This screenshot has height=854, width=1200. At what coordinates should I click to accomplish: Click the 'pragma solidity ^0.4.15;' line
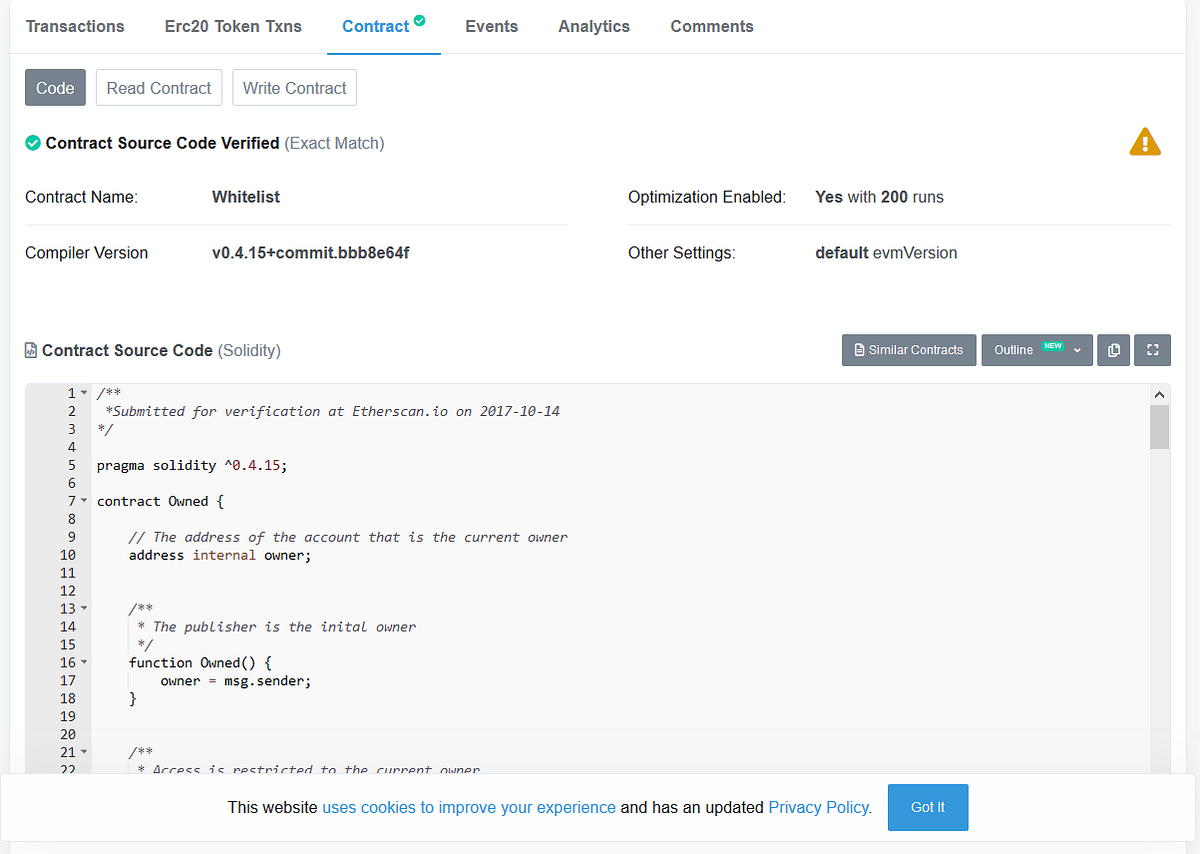(x=192, y=465)
